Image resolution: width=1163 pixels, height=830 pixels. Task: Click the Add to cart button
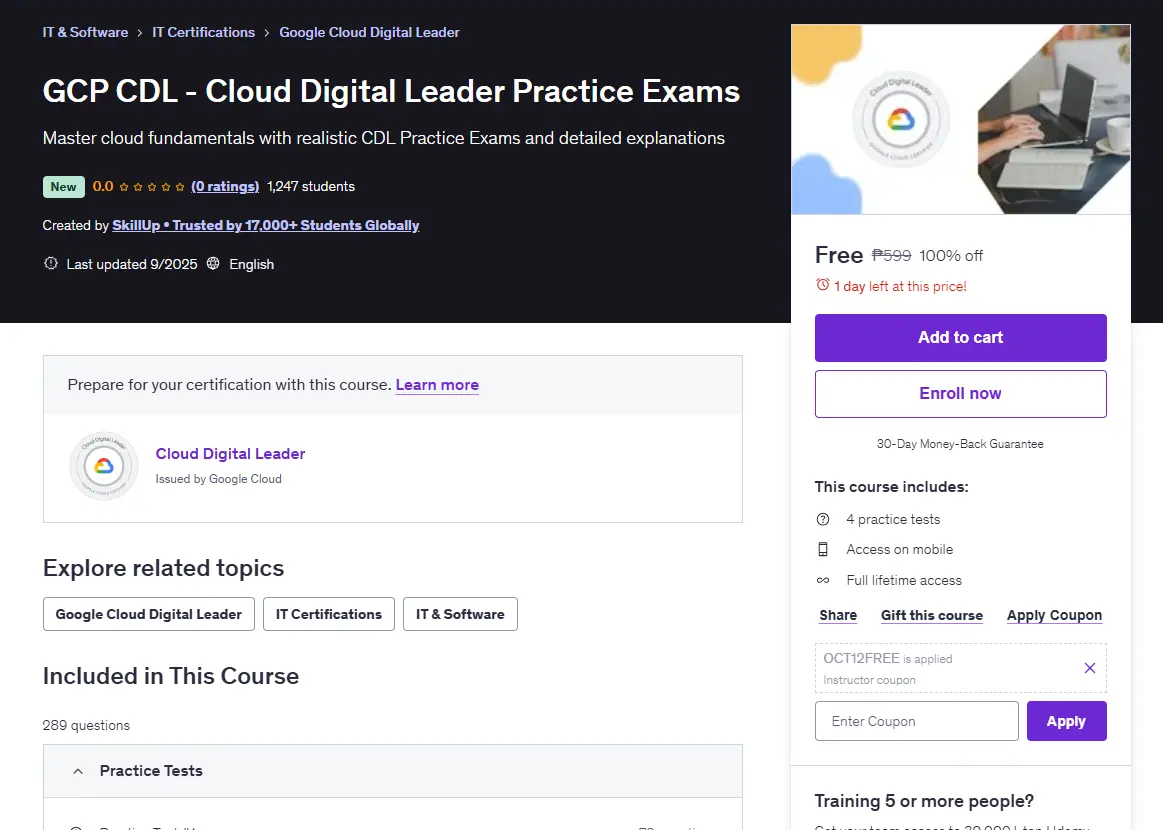[x=961, y=337]
